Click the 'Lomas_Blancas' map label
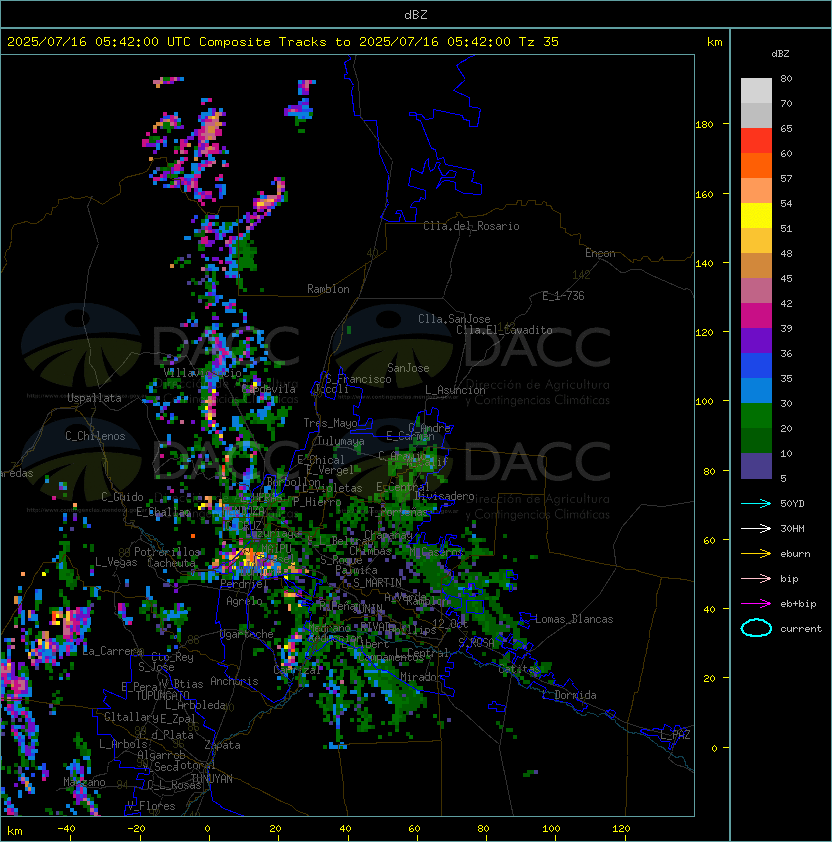The image size is (832, 842). point(574,619)
